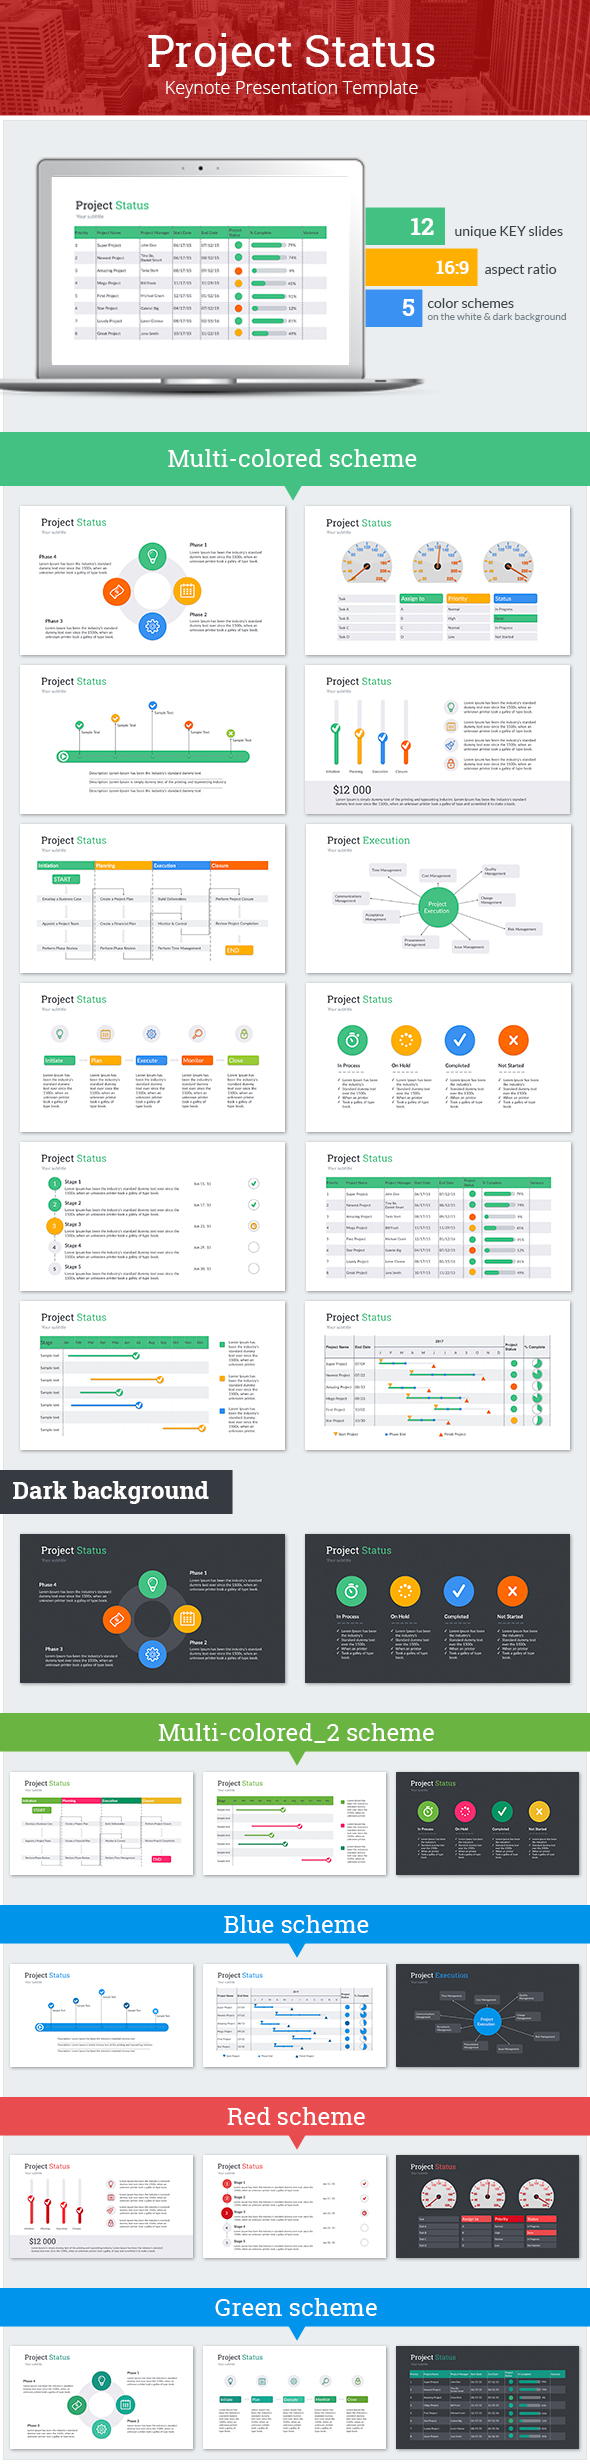Click On Hold icon in Dark background slide
This screenshot has width=590, height=2464.
tap(405, 1591)
